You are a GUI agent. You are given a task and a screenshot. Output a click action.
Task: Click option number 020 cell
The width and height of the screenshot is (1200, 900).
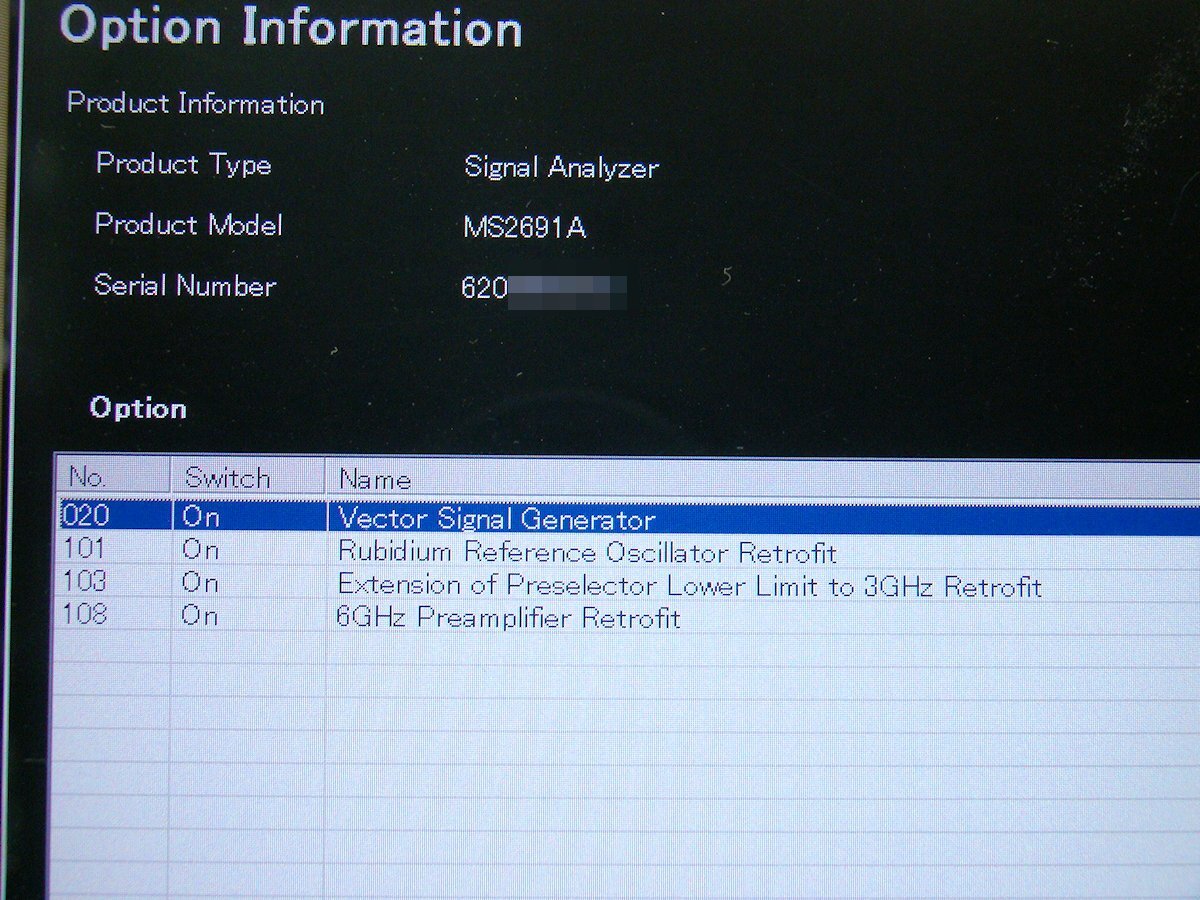tap(86, 516)
